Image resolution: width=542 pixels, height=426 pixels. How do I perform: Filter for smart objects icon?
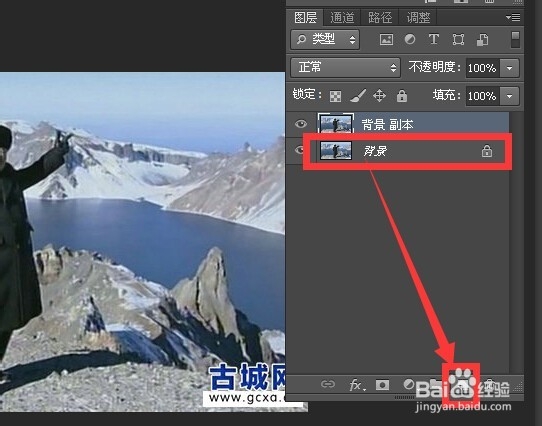[x=483, y=39]
